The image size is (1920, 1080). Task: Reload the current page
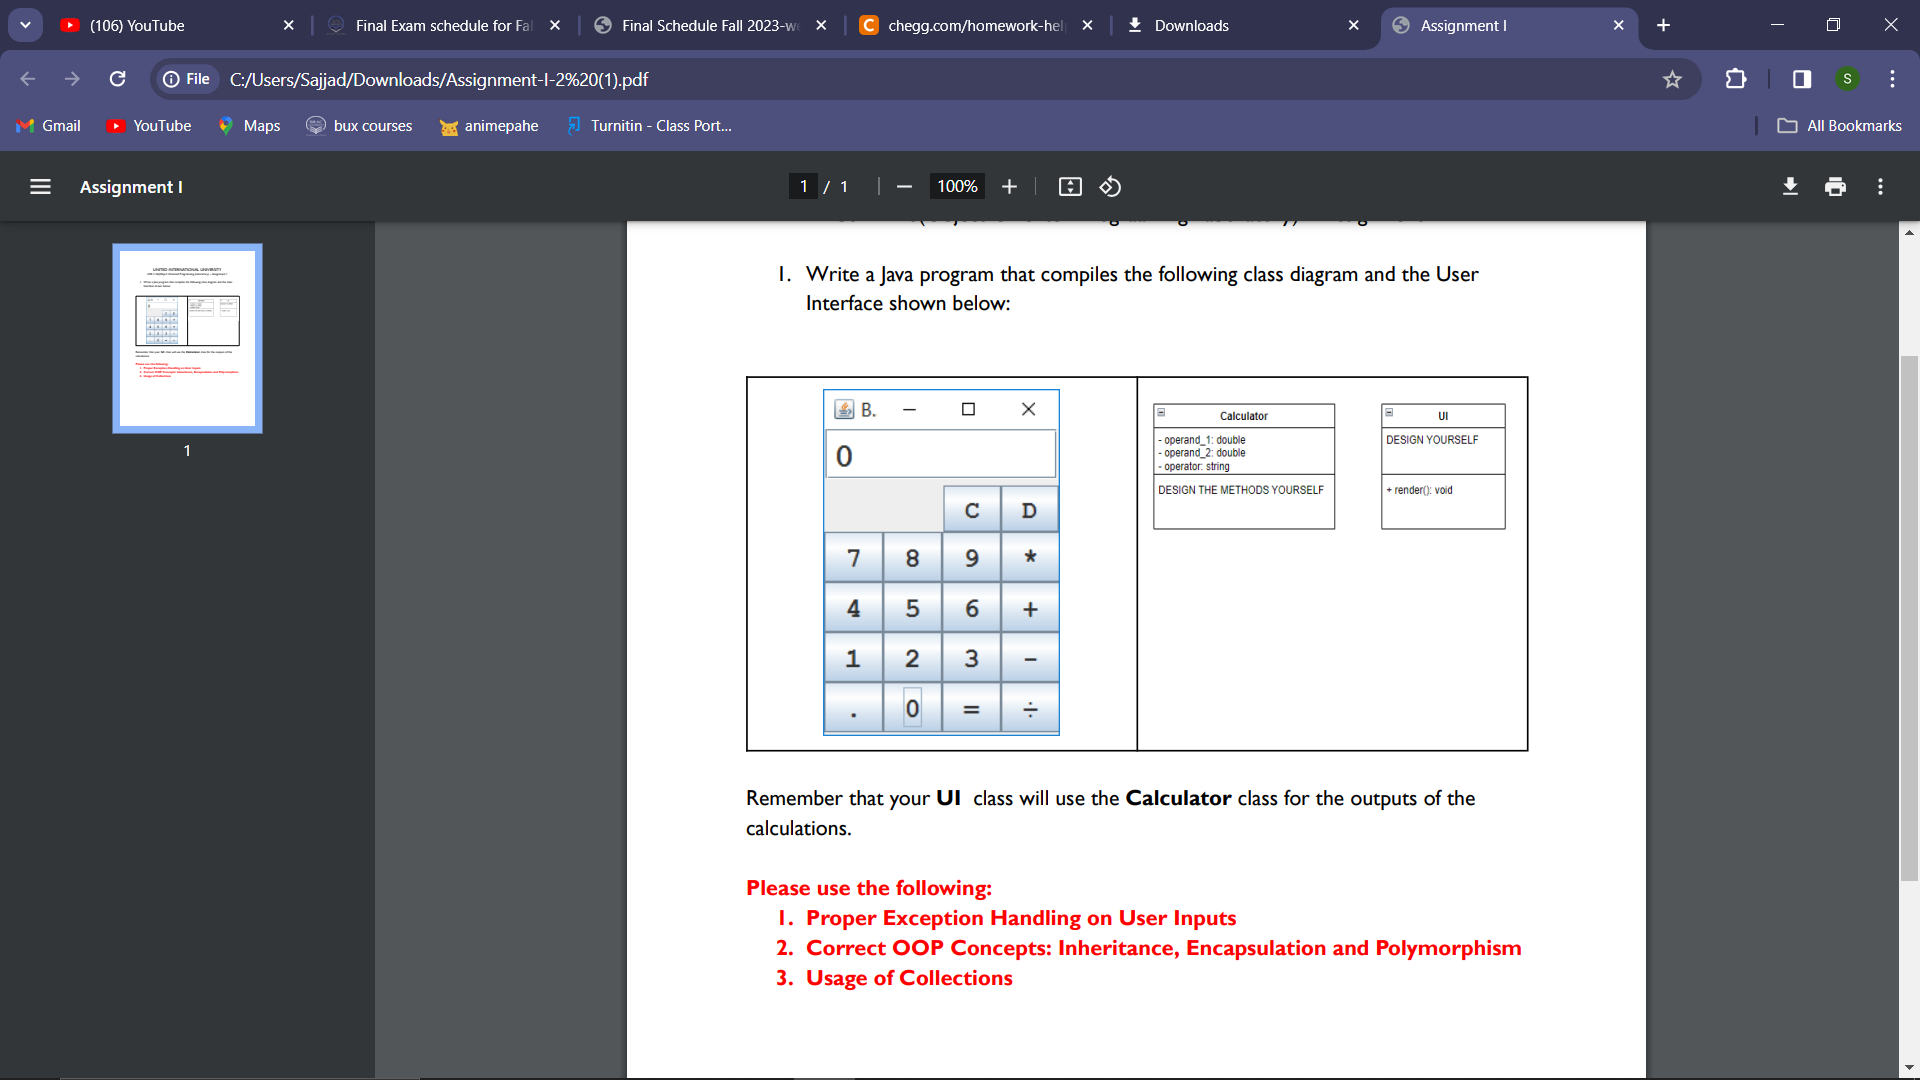coord(117,78)
